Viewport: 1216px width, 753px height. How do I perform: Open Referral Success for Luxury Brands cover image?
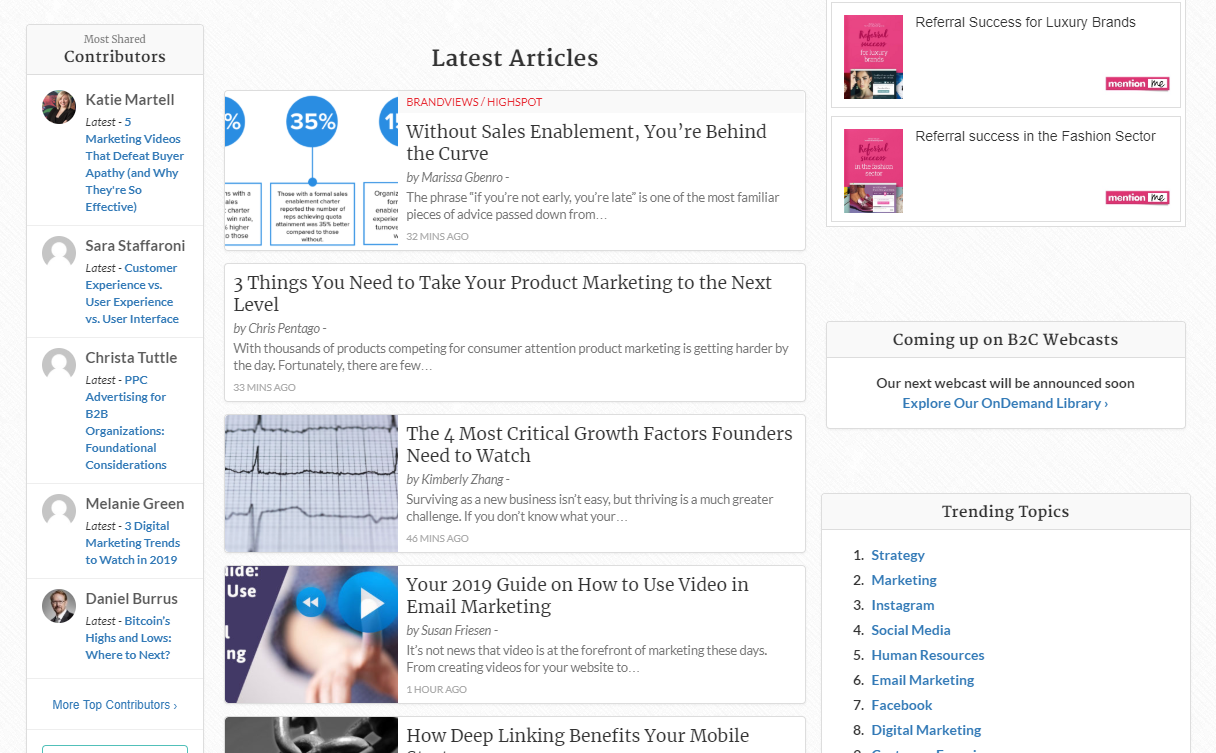[x=873, y=57]
